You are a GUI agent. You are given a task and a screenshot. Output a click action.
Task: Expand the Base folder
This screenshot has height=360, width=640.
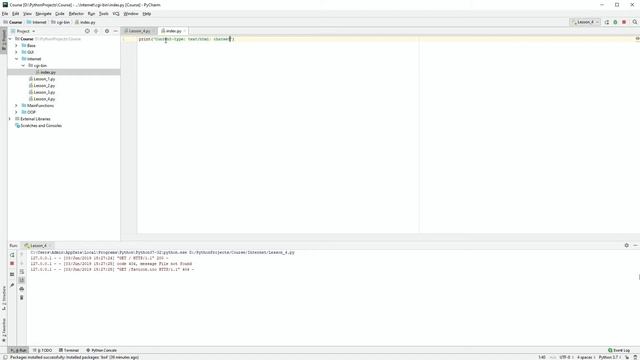click(16, 46)
